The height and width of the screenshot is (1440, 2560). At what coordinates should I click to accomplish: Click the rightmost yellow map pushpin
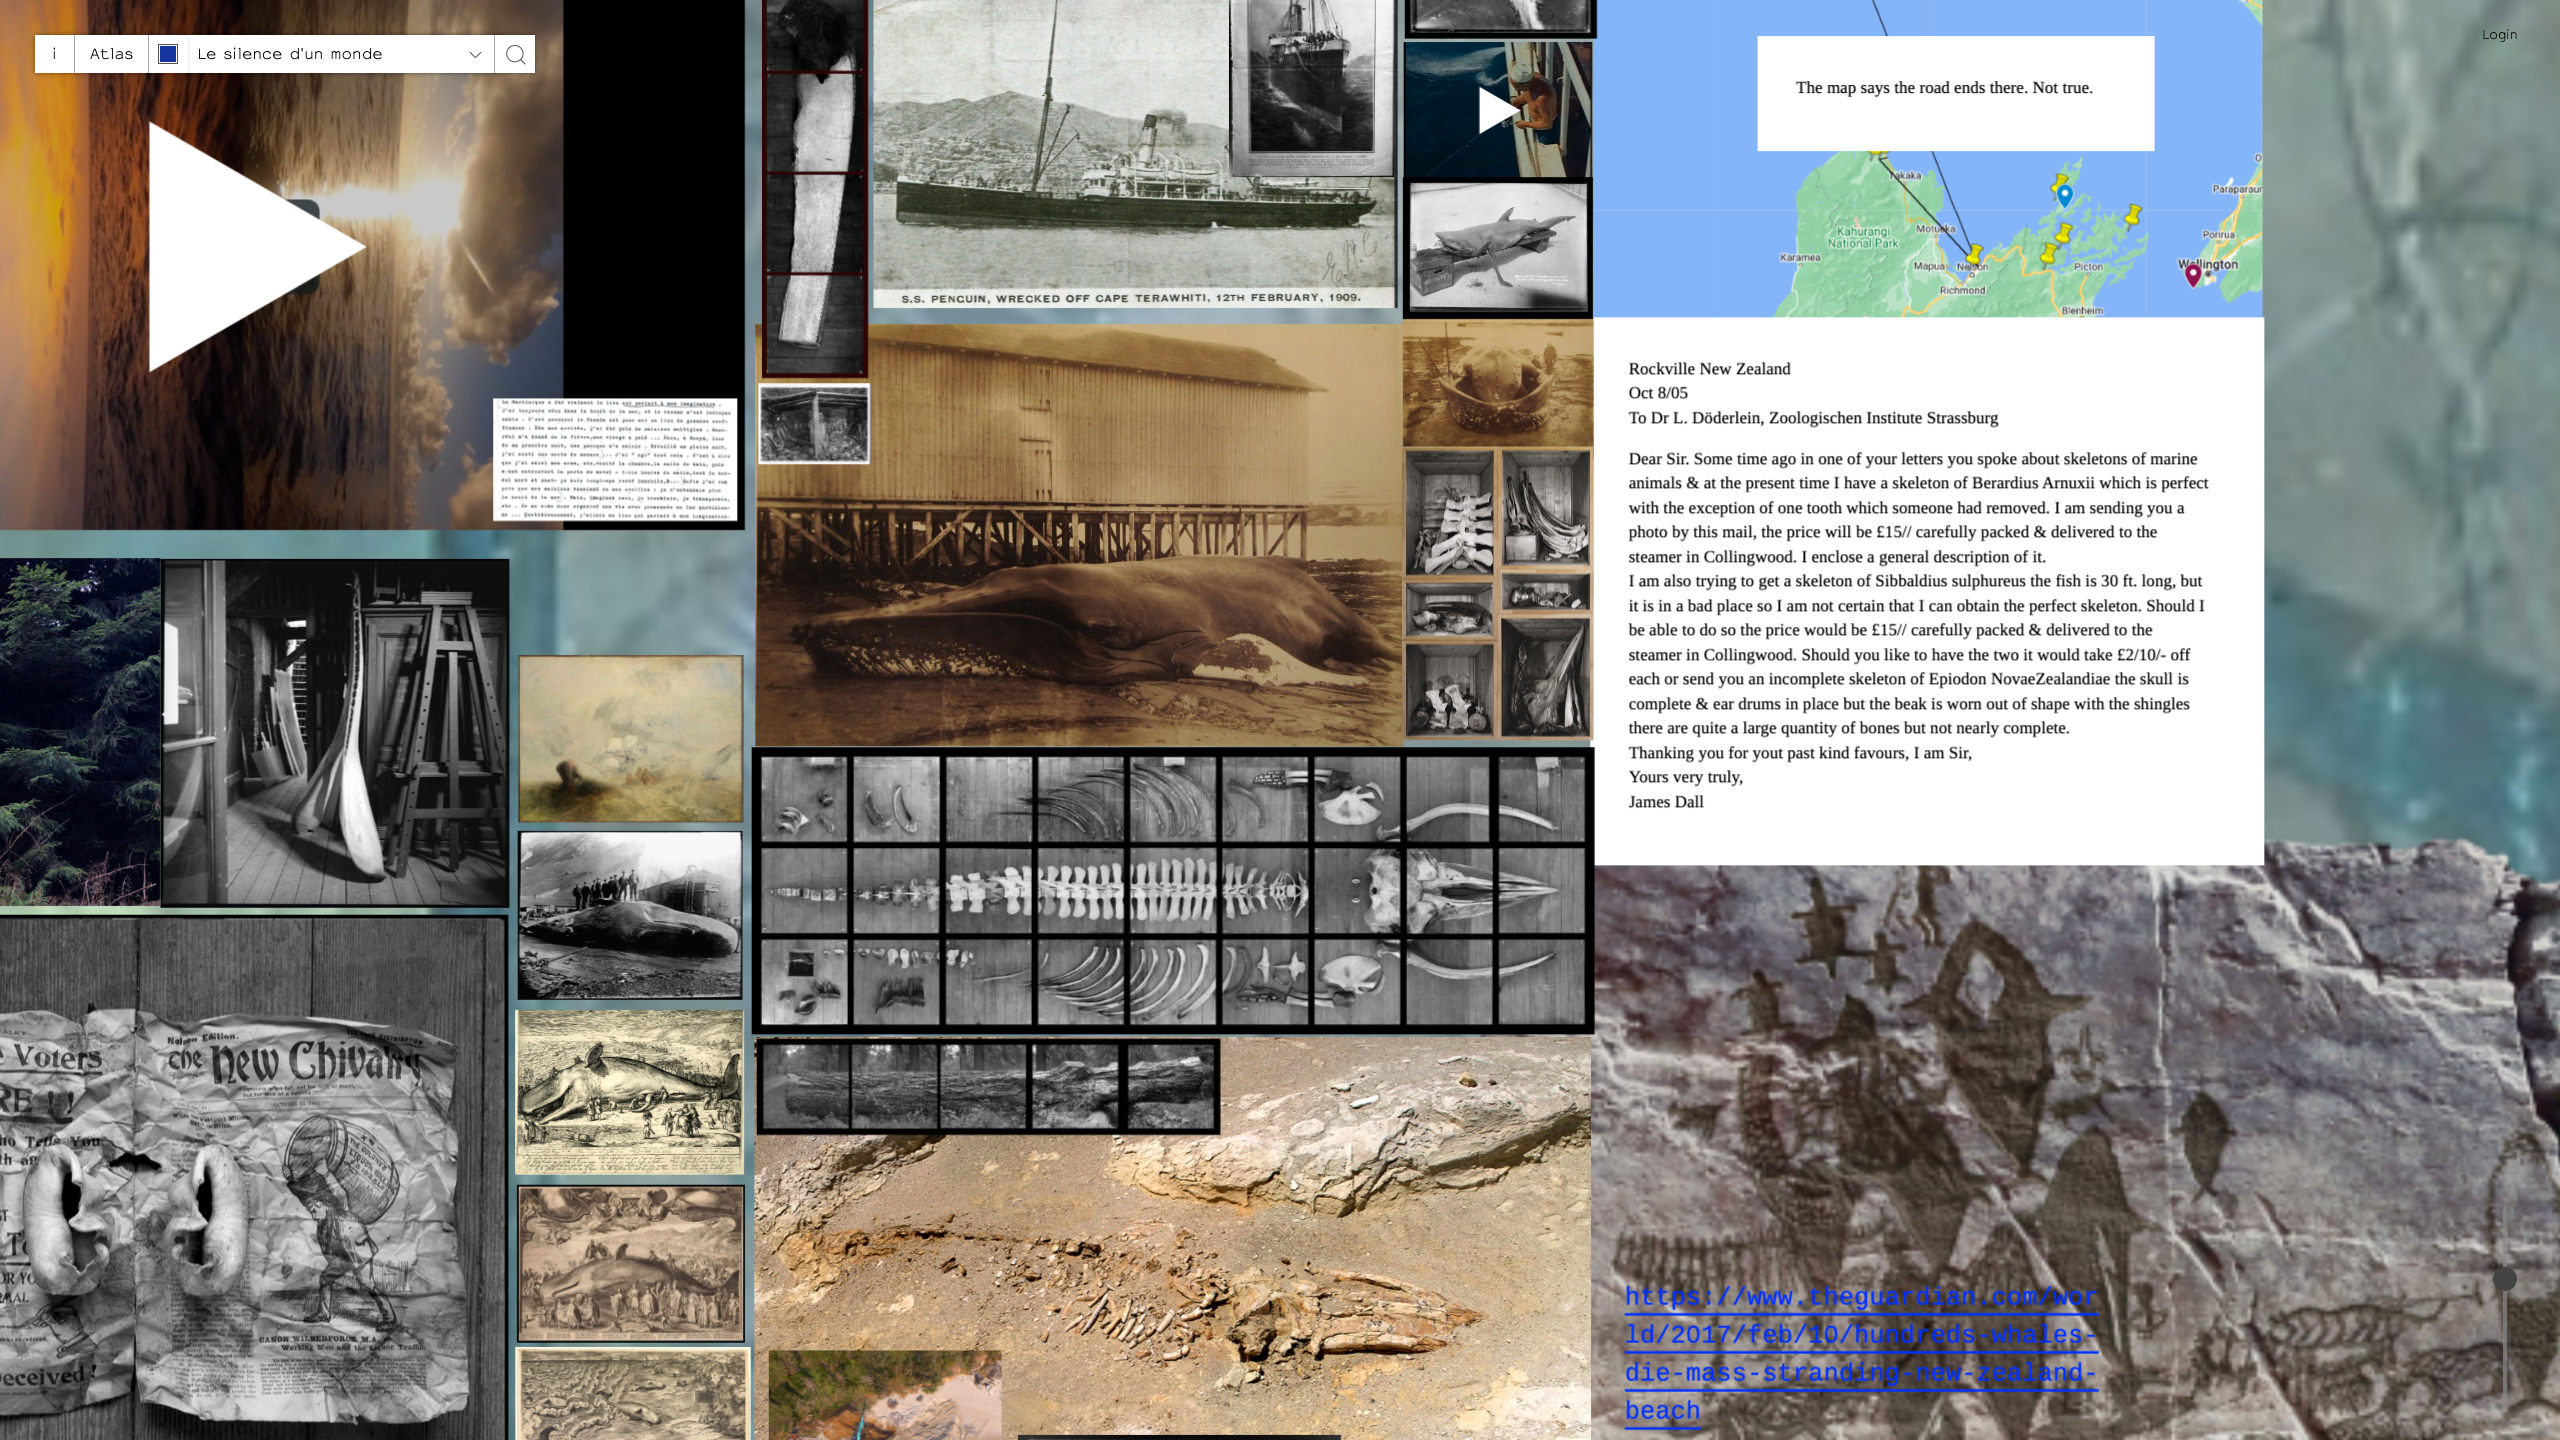pyautogui.click(x=2132, y=215)
